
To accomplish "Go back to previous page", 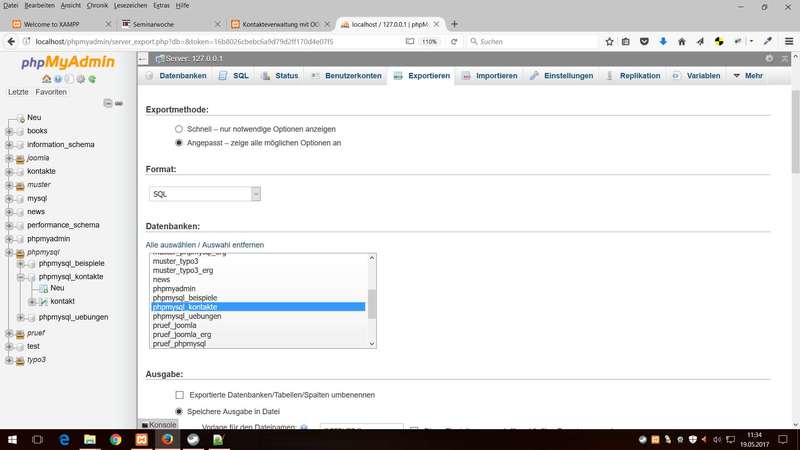I will (x=11, y=41).
